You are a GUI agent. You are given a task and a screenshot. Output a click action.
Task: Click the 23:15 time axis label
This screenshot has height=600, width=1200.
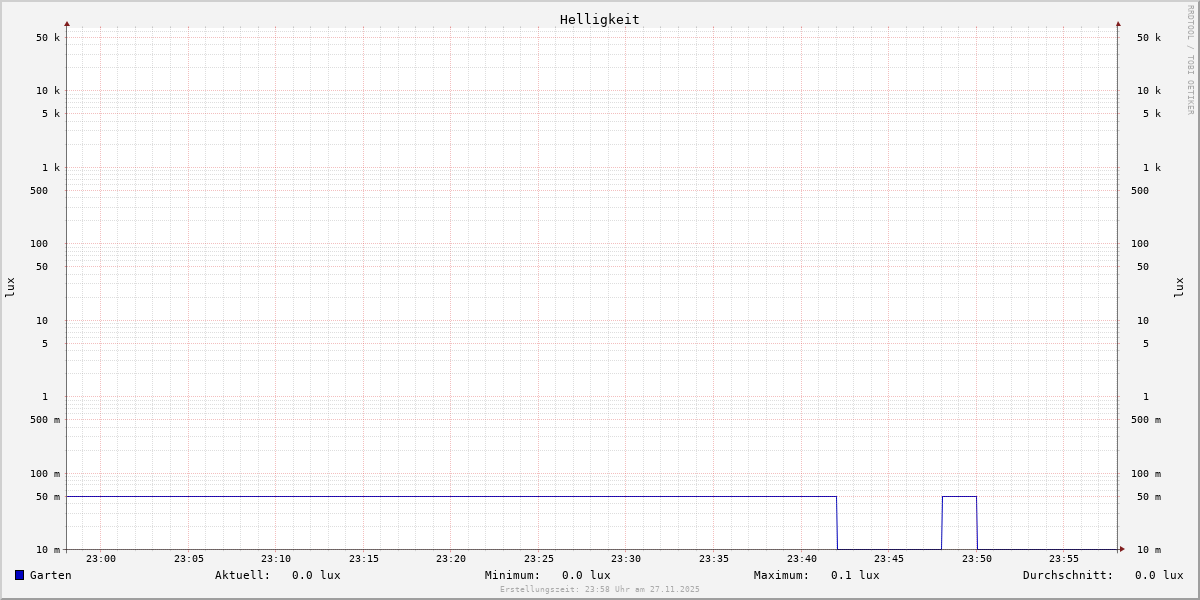click(x=364, y=559)
